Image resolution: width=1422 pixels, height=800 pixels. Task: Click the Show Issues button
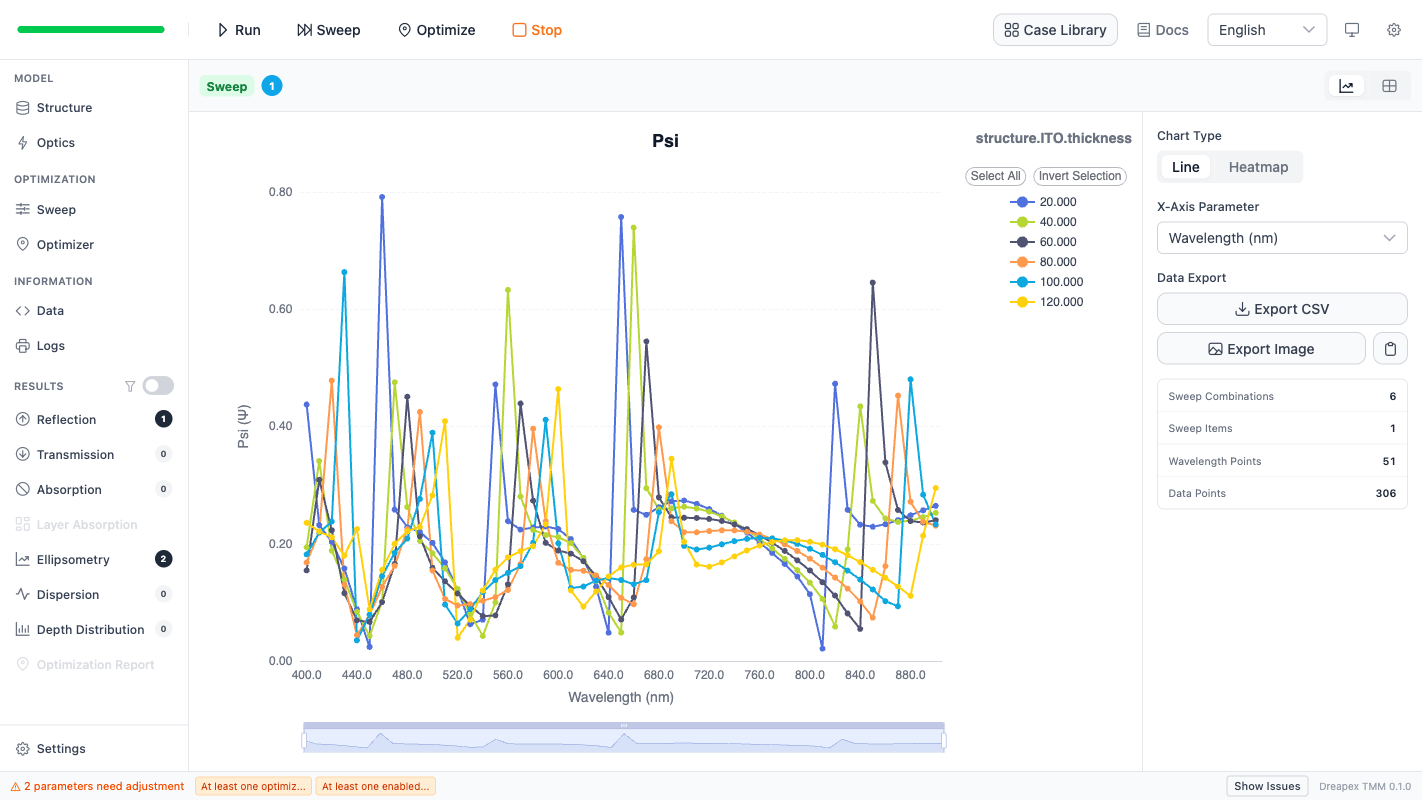click(1266, 786)
